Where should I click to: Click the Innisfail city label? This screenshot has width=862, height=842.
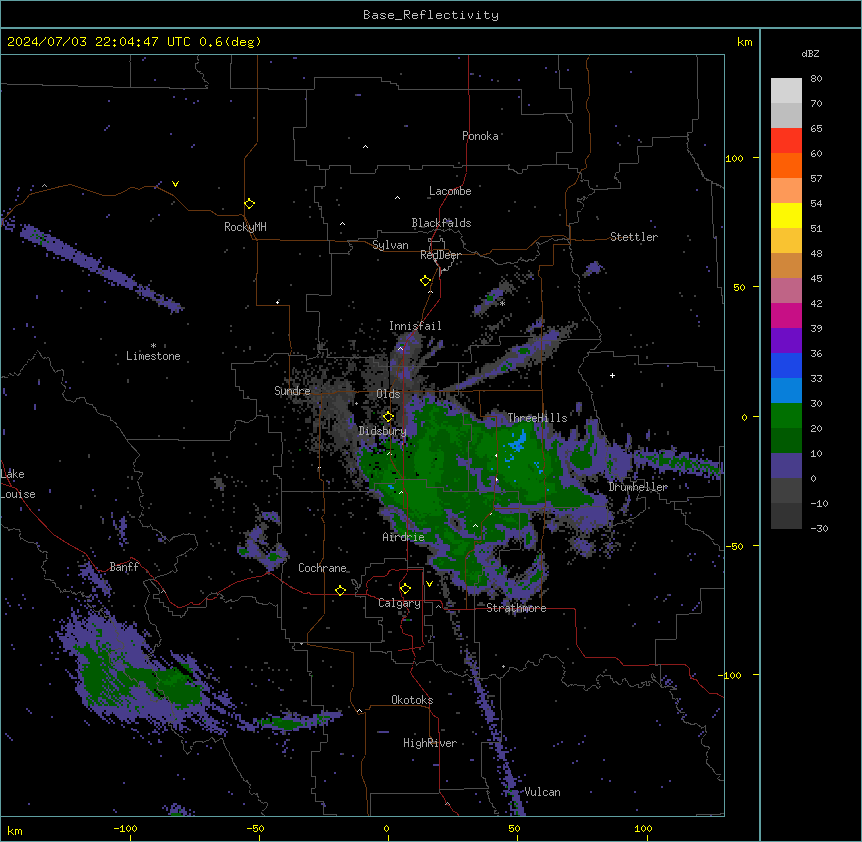point(415,326)
